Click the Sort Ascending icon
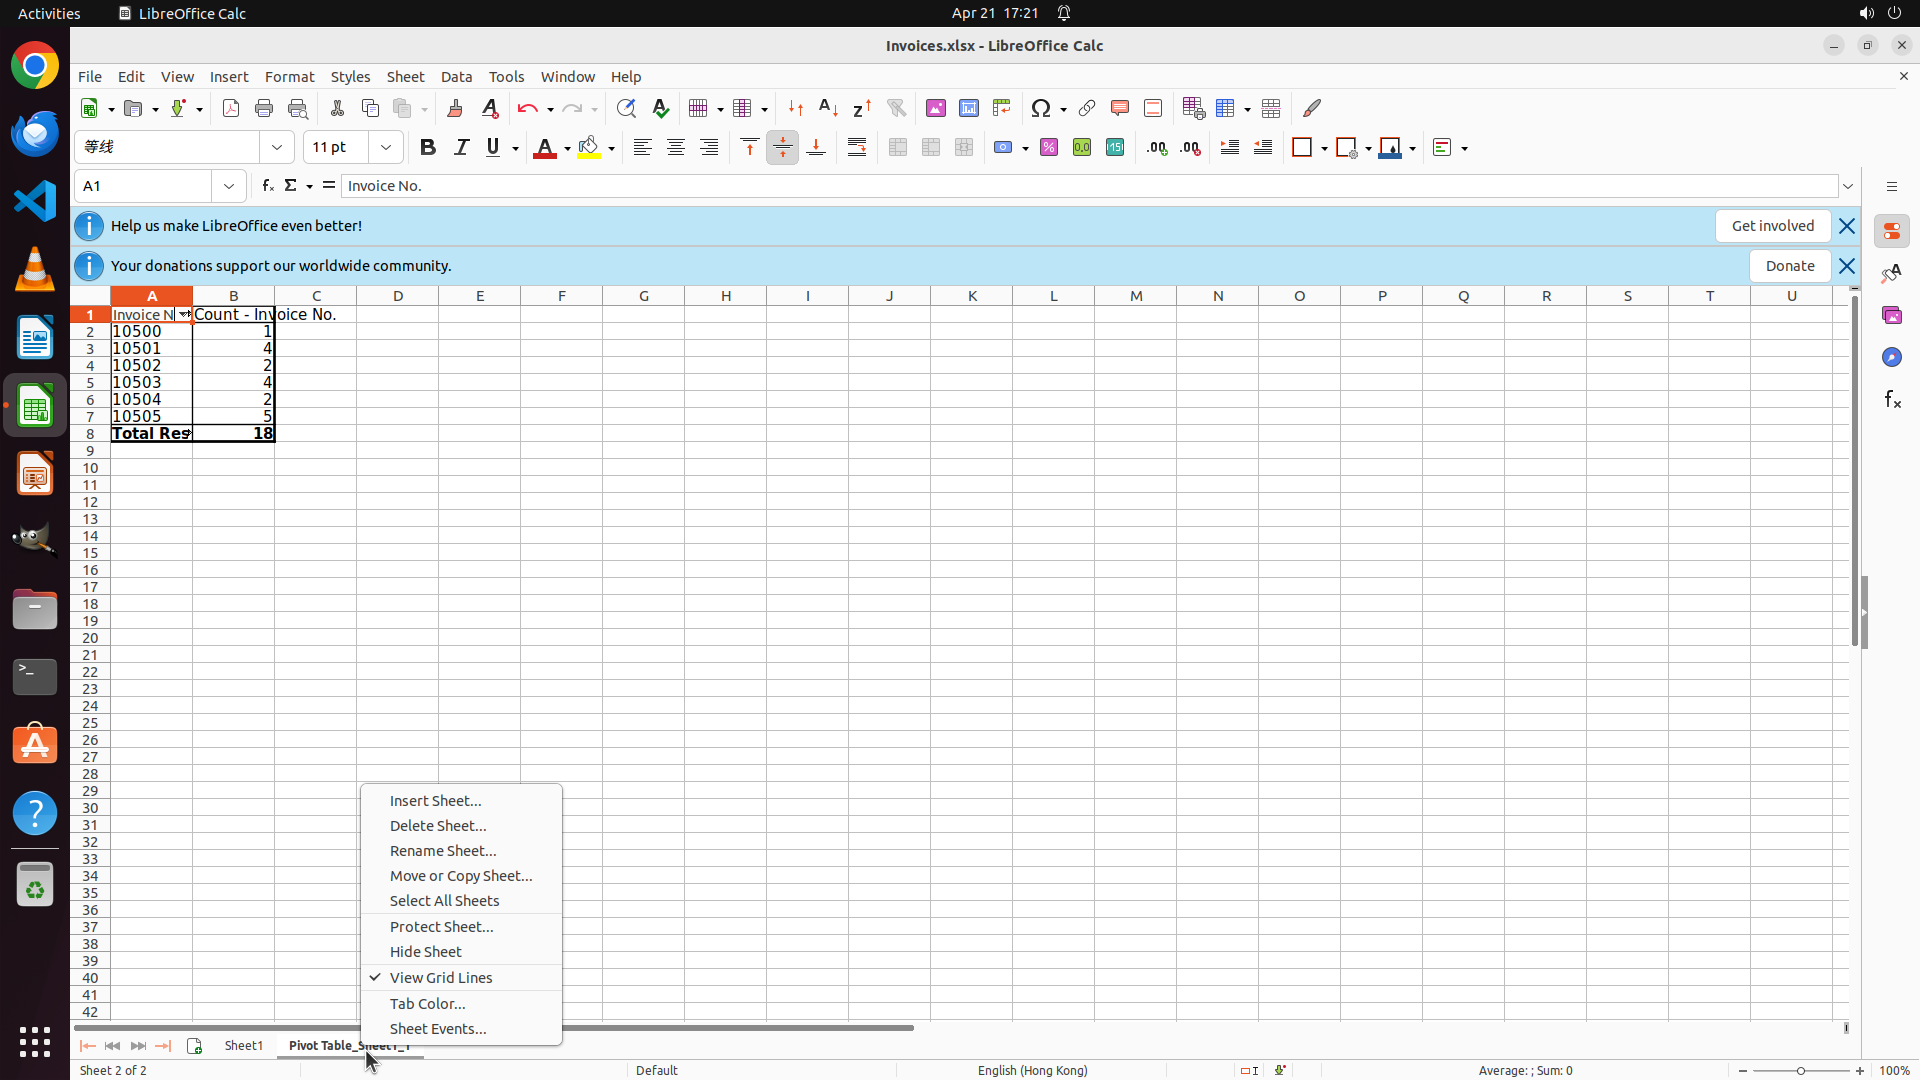The image size is (1920, 1080). (828, 108)
